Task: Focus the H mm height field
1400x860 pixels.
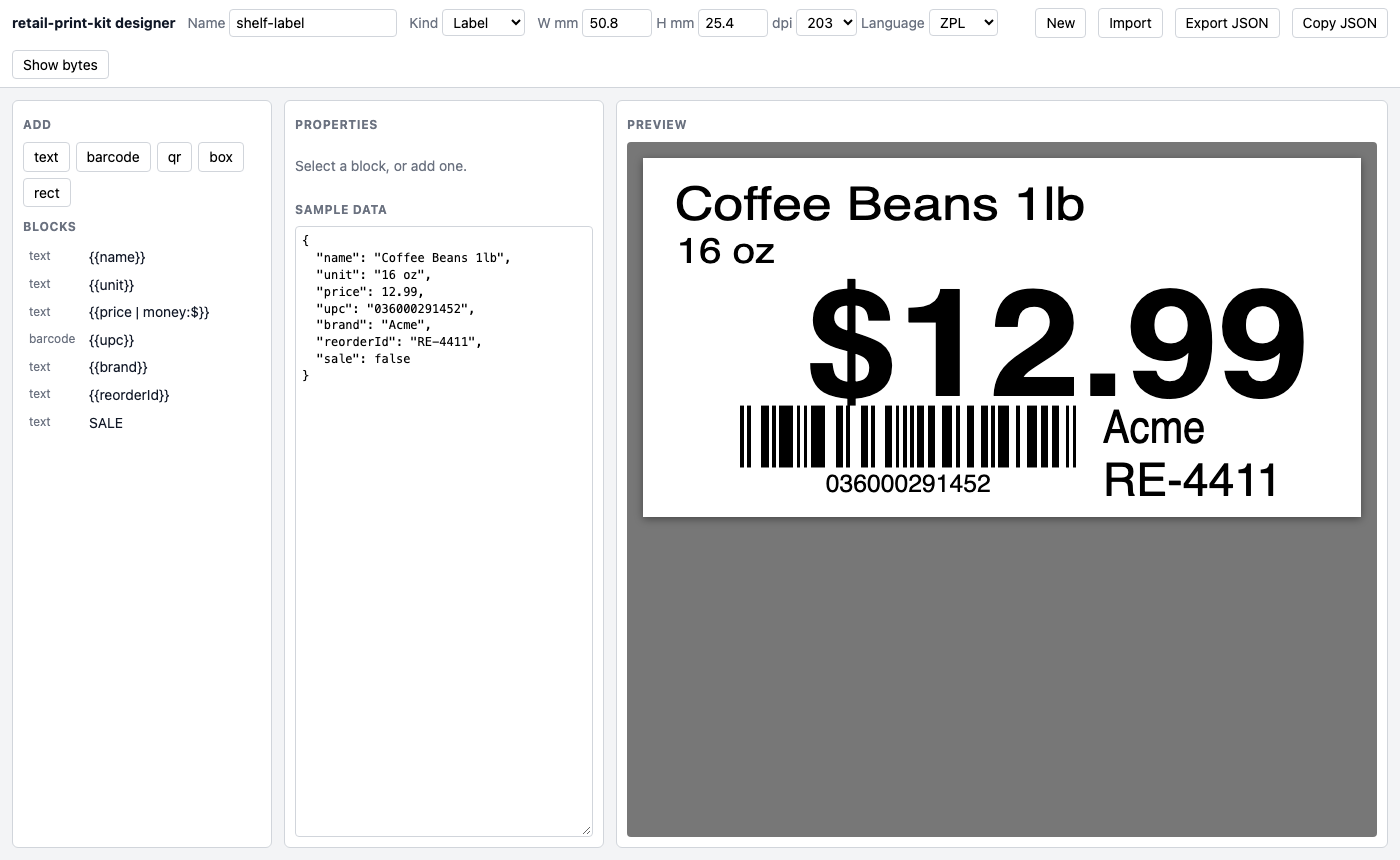Action: (x=733, y=23)
